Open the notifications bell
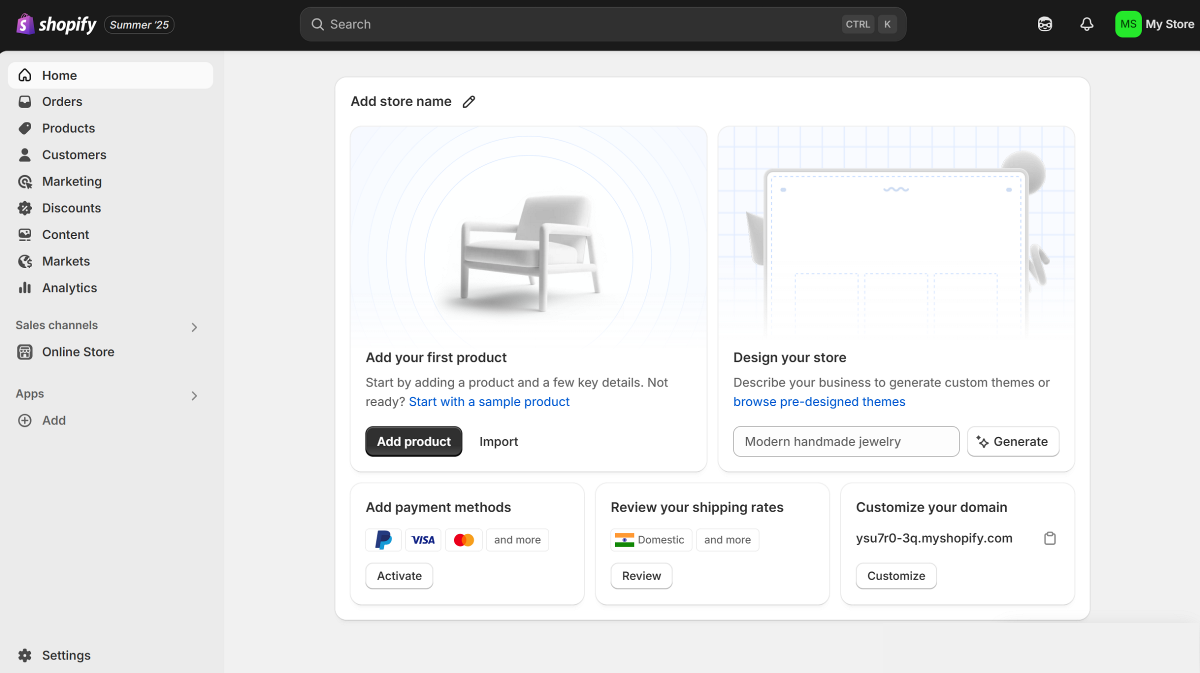 [x=1087, y=24]
